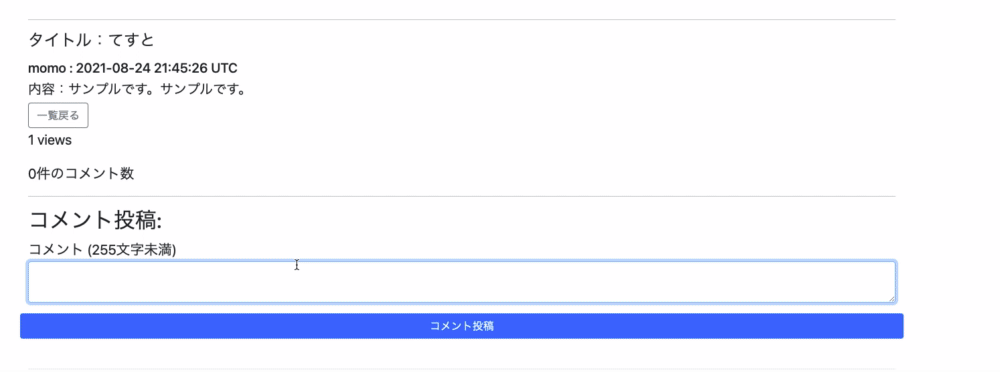Click the divider line above コメント投稿: heading

462,196
